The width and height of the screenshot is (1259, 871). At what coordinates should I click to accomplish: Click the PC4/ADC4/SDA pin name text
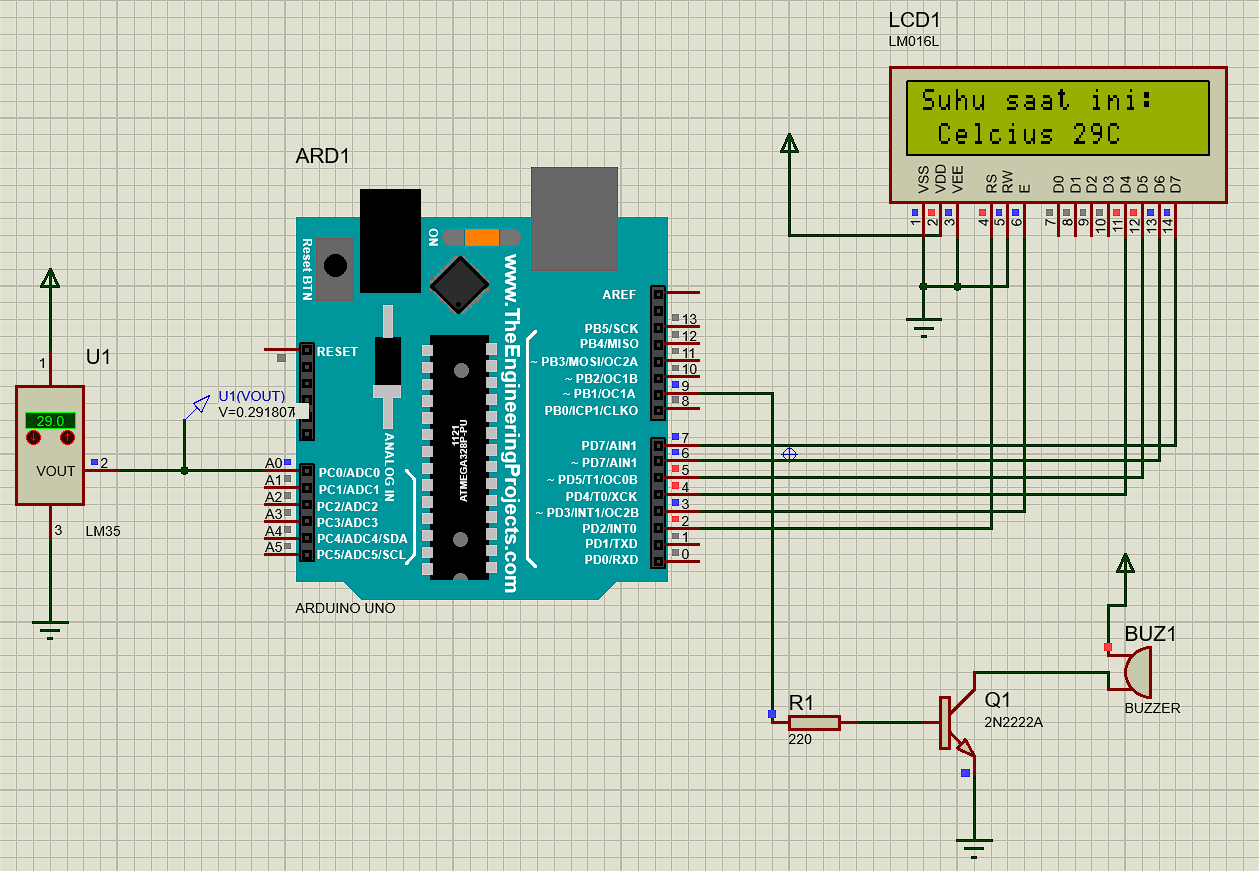click(362, 539)
